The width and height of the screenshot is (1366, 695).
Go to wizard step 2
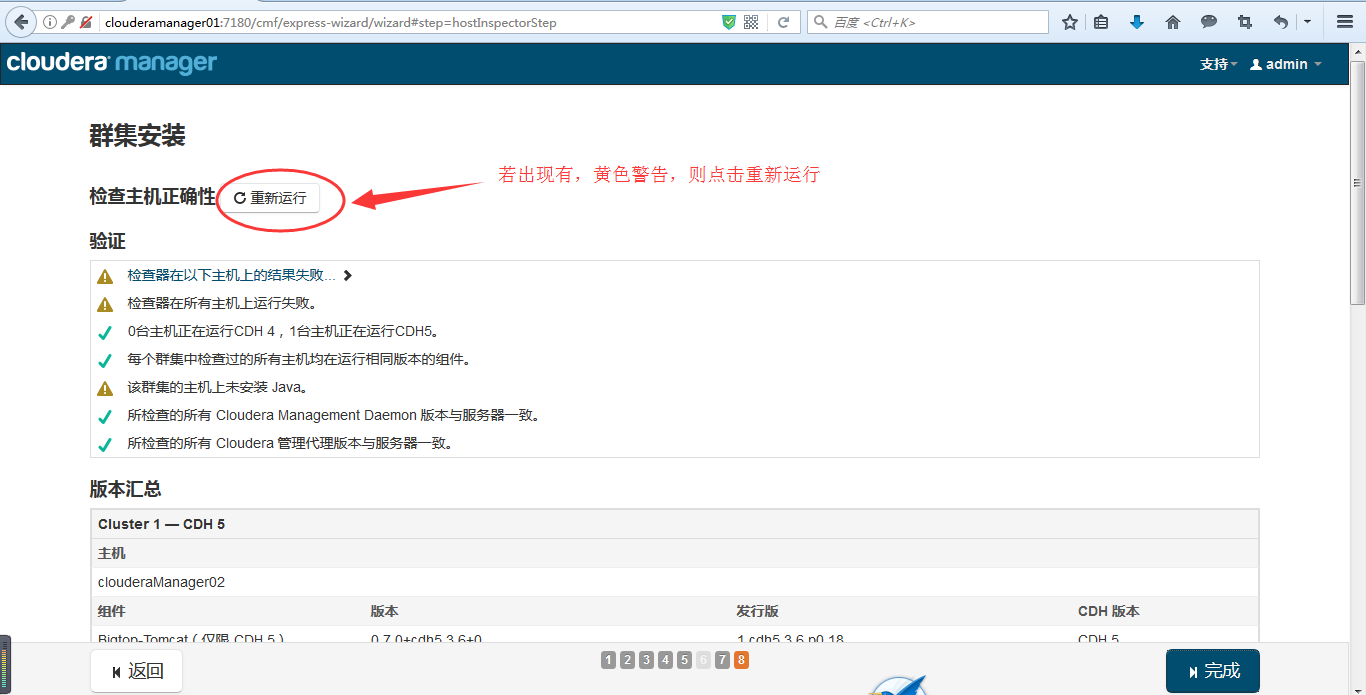coord(627,660)
